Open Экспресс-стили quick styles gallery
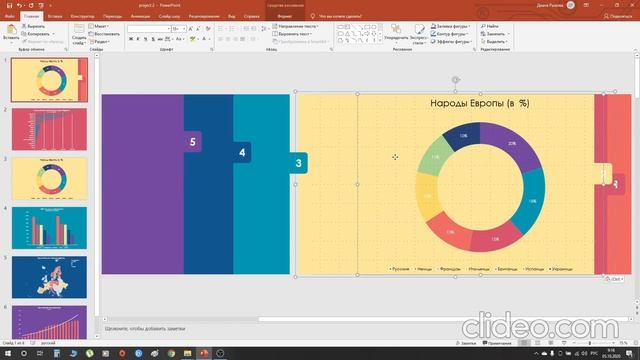 [419, 34]
